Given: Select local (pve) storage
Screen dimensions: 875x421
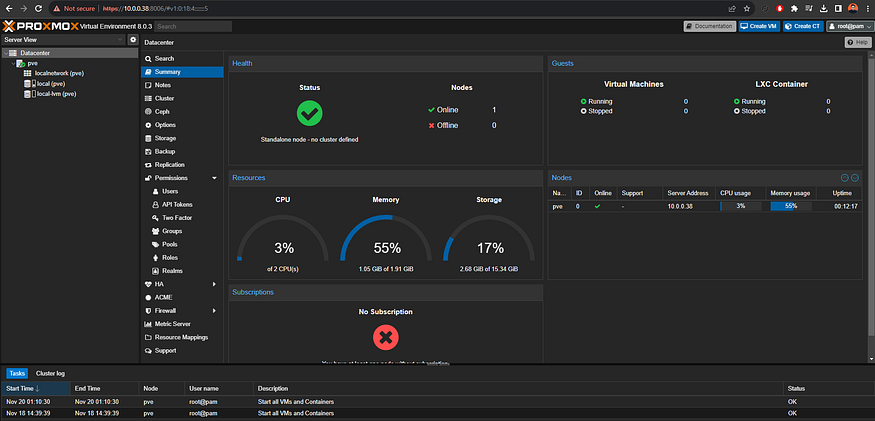Looking at the screenshot, I should click(x=52, y=84).
